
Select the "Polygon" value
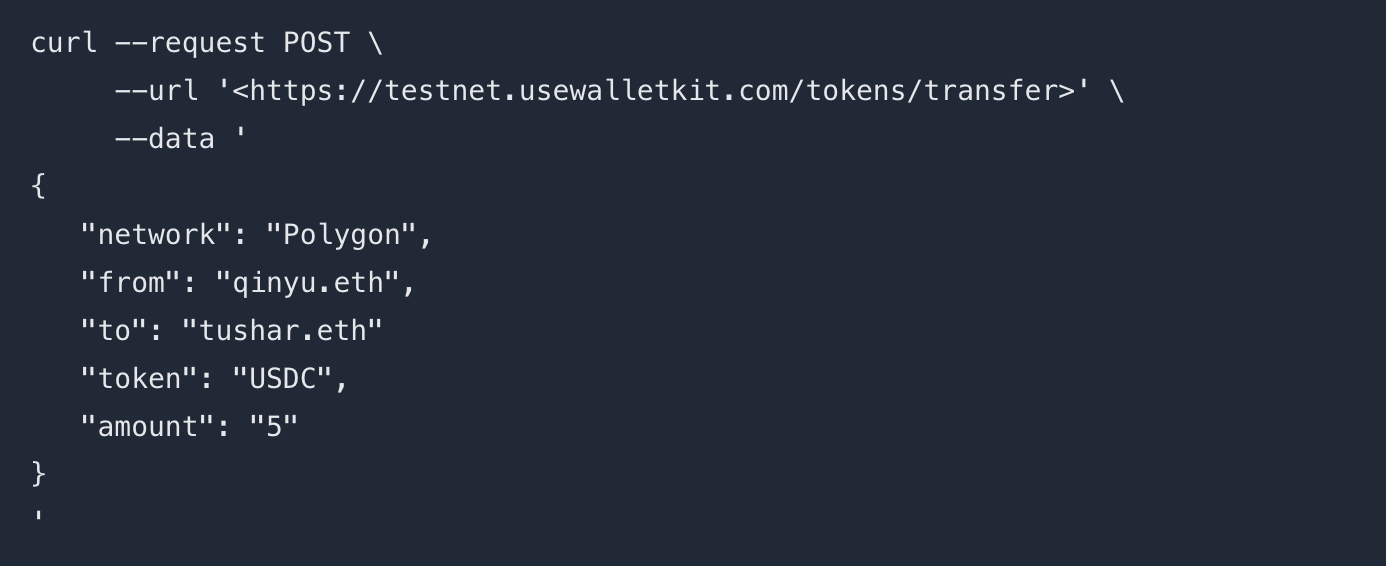[x=340, y=235]
